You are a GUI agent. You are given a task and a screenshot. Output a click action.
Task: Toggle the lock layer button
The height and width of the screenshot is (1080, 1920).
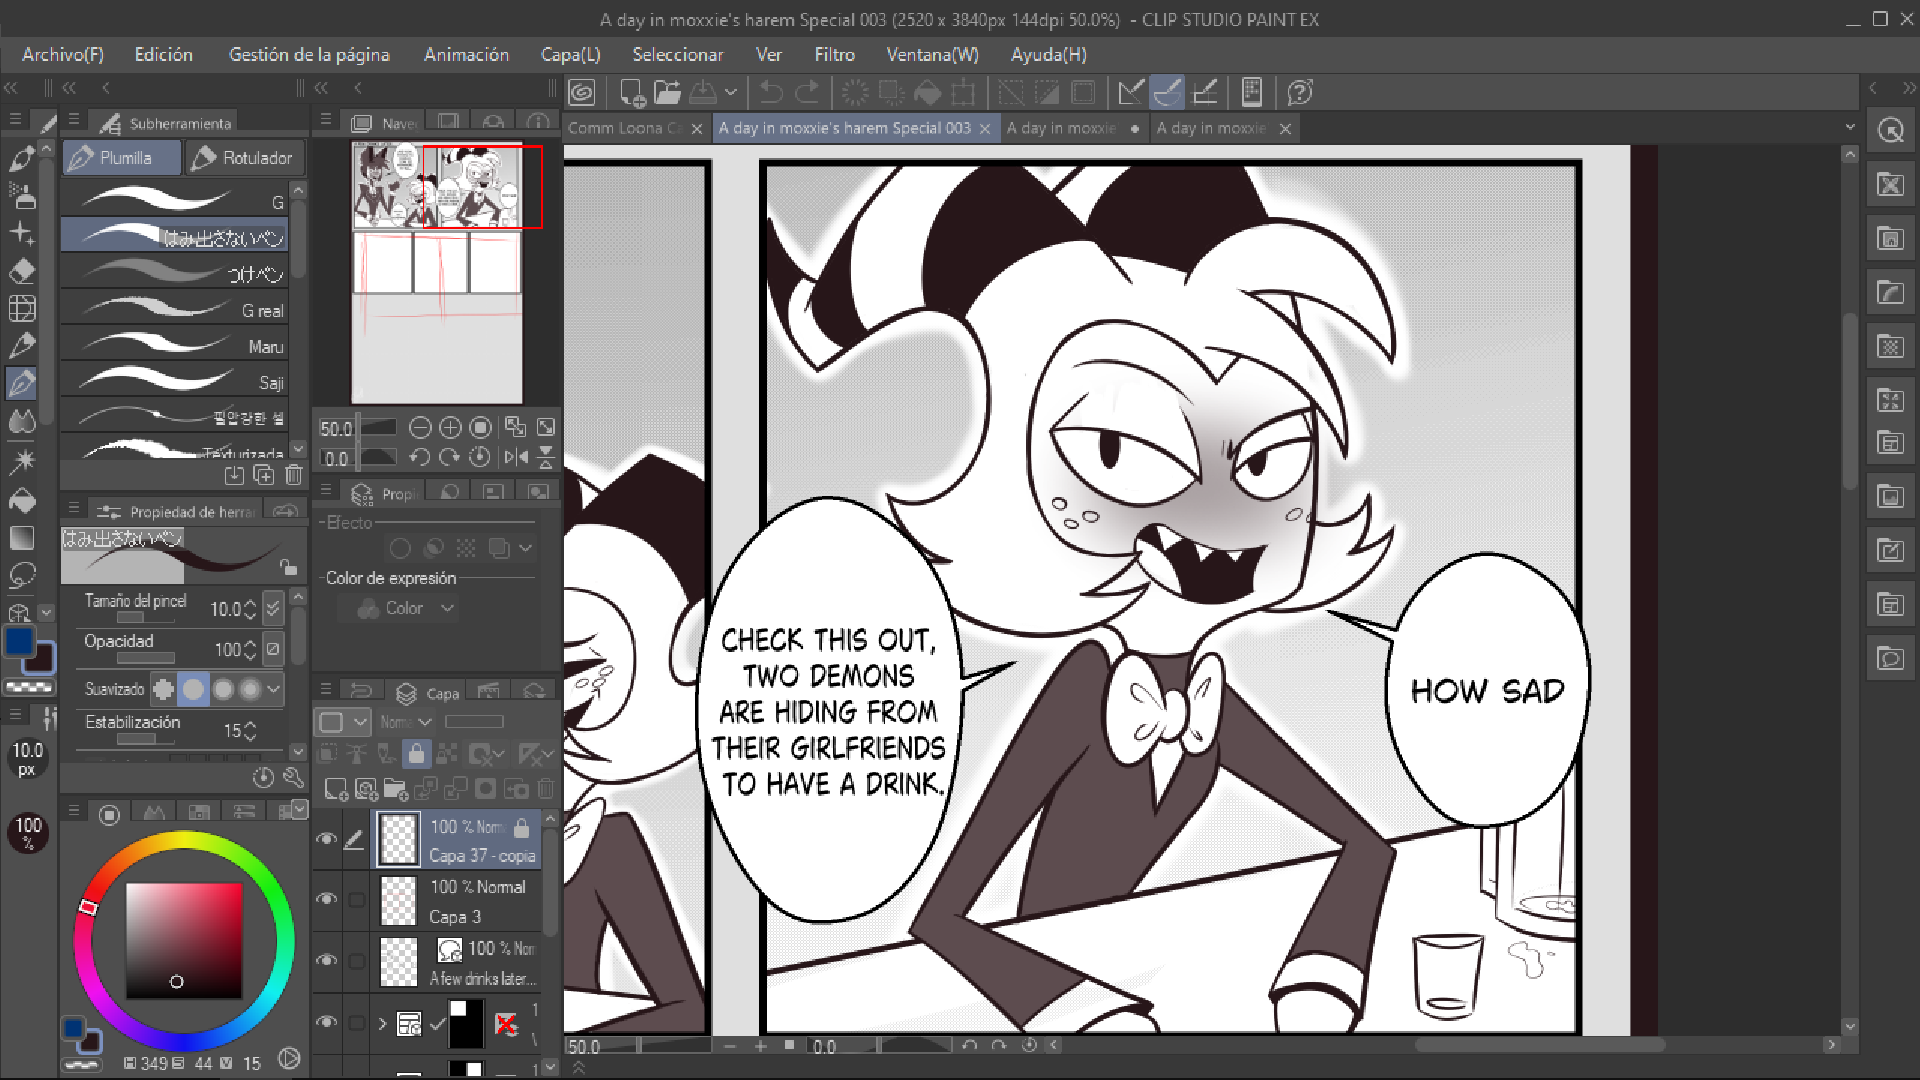tap(416, 754)
